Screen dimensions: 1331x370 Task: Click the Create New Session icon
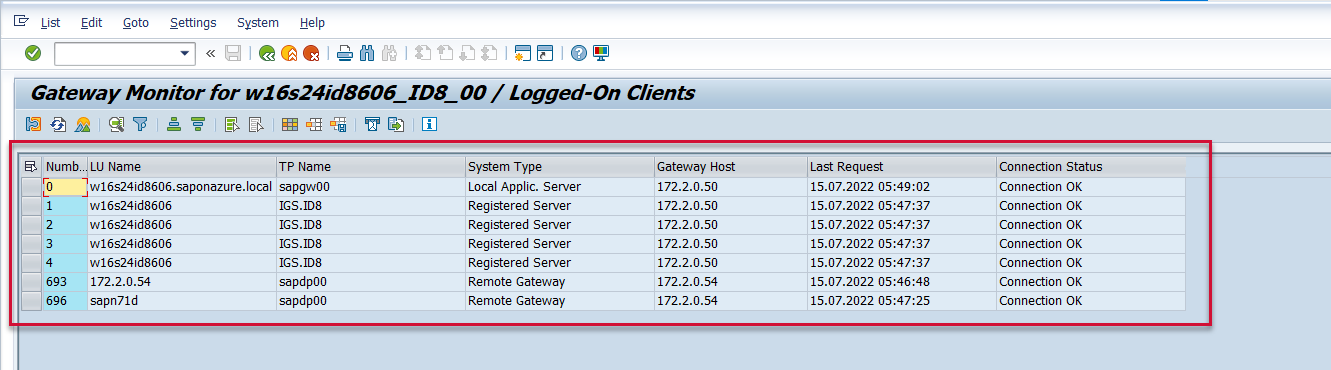[x=522, y=54]
